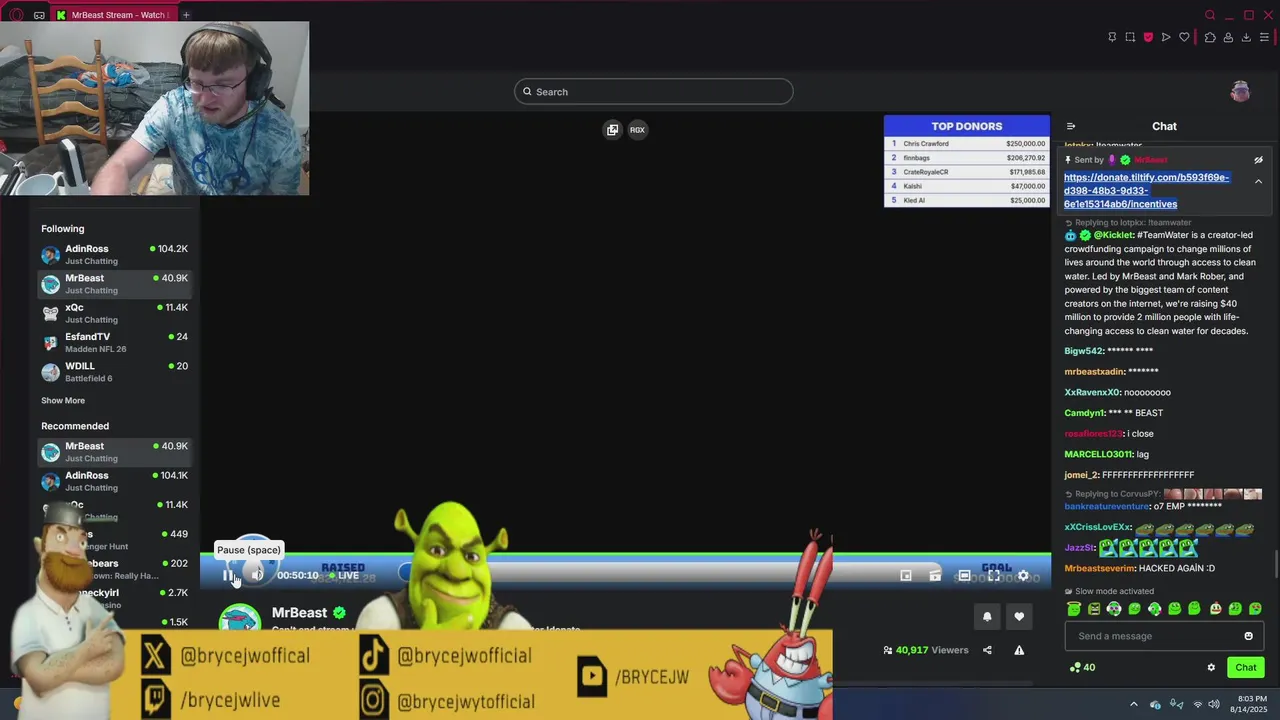Insert the angry square emote
The image size is (1280, 720).
1094,608
